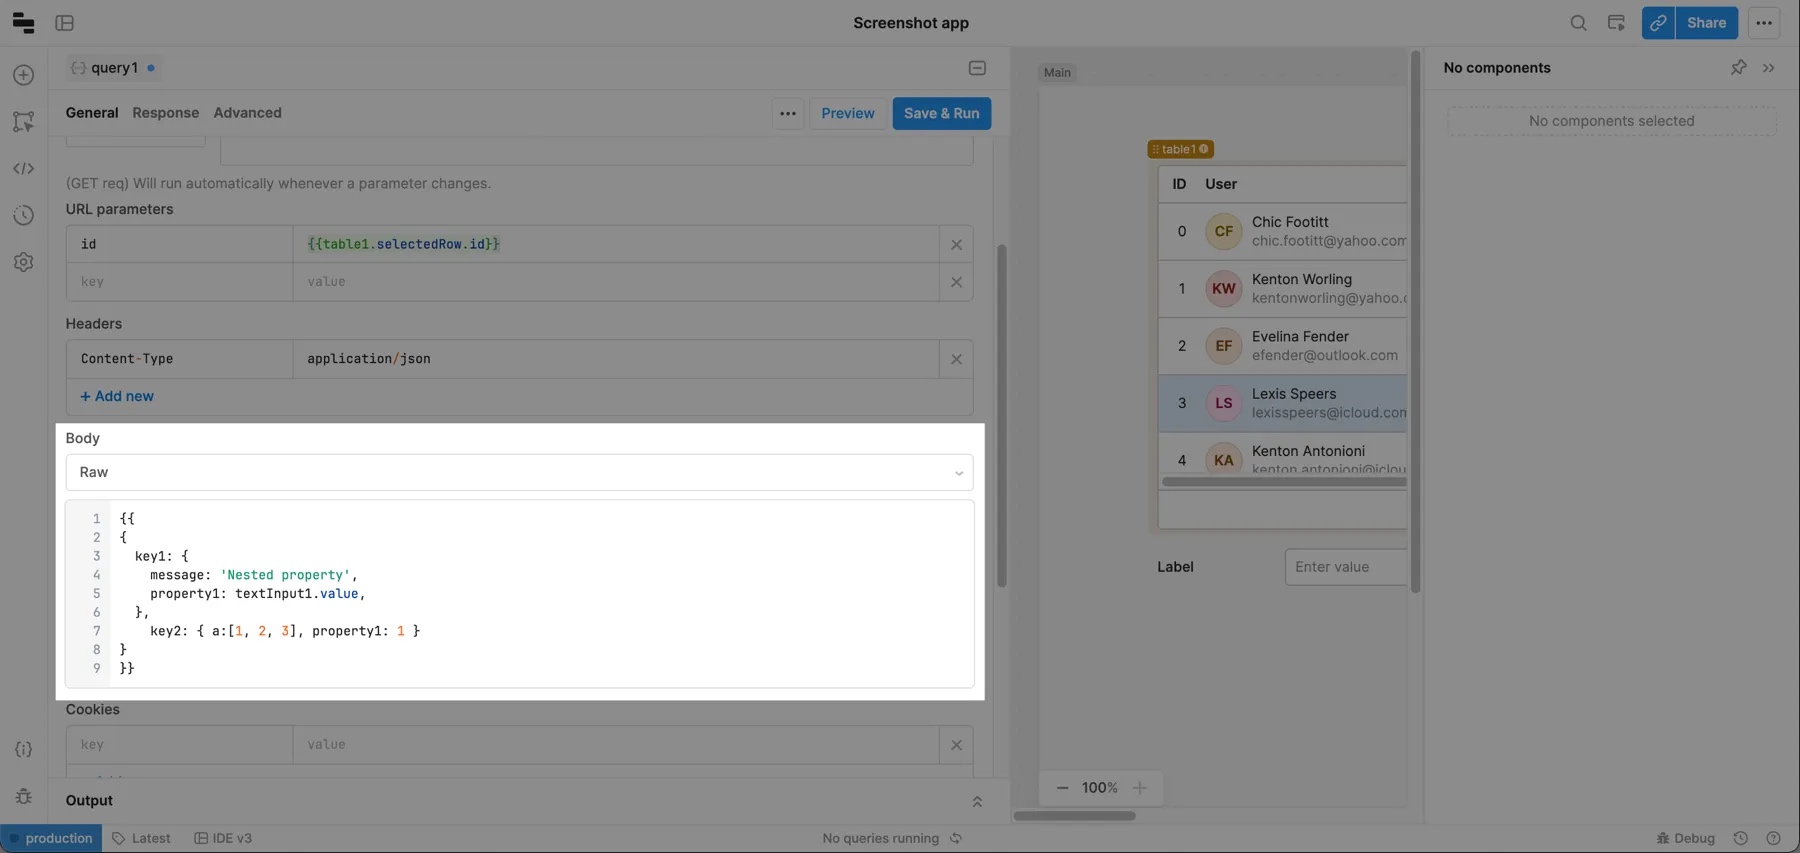Image resolution: width=1800 pixels, height=853 pixels.
Task: Remove the empty URL parameter row
Action: click(x=956, y=282)
